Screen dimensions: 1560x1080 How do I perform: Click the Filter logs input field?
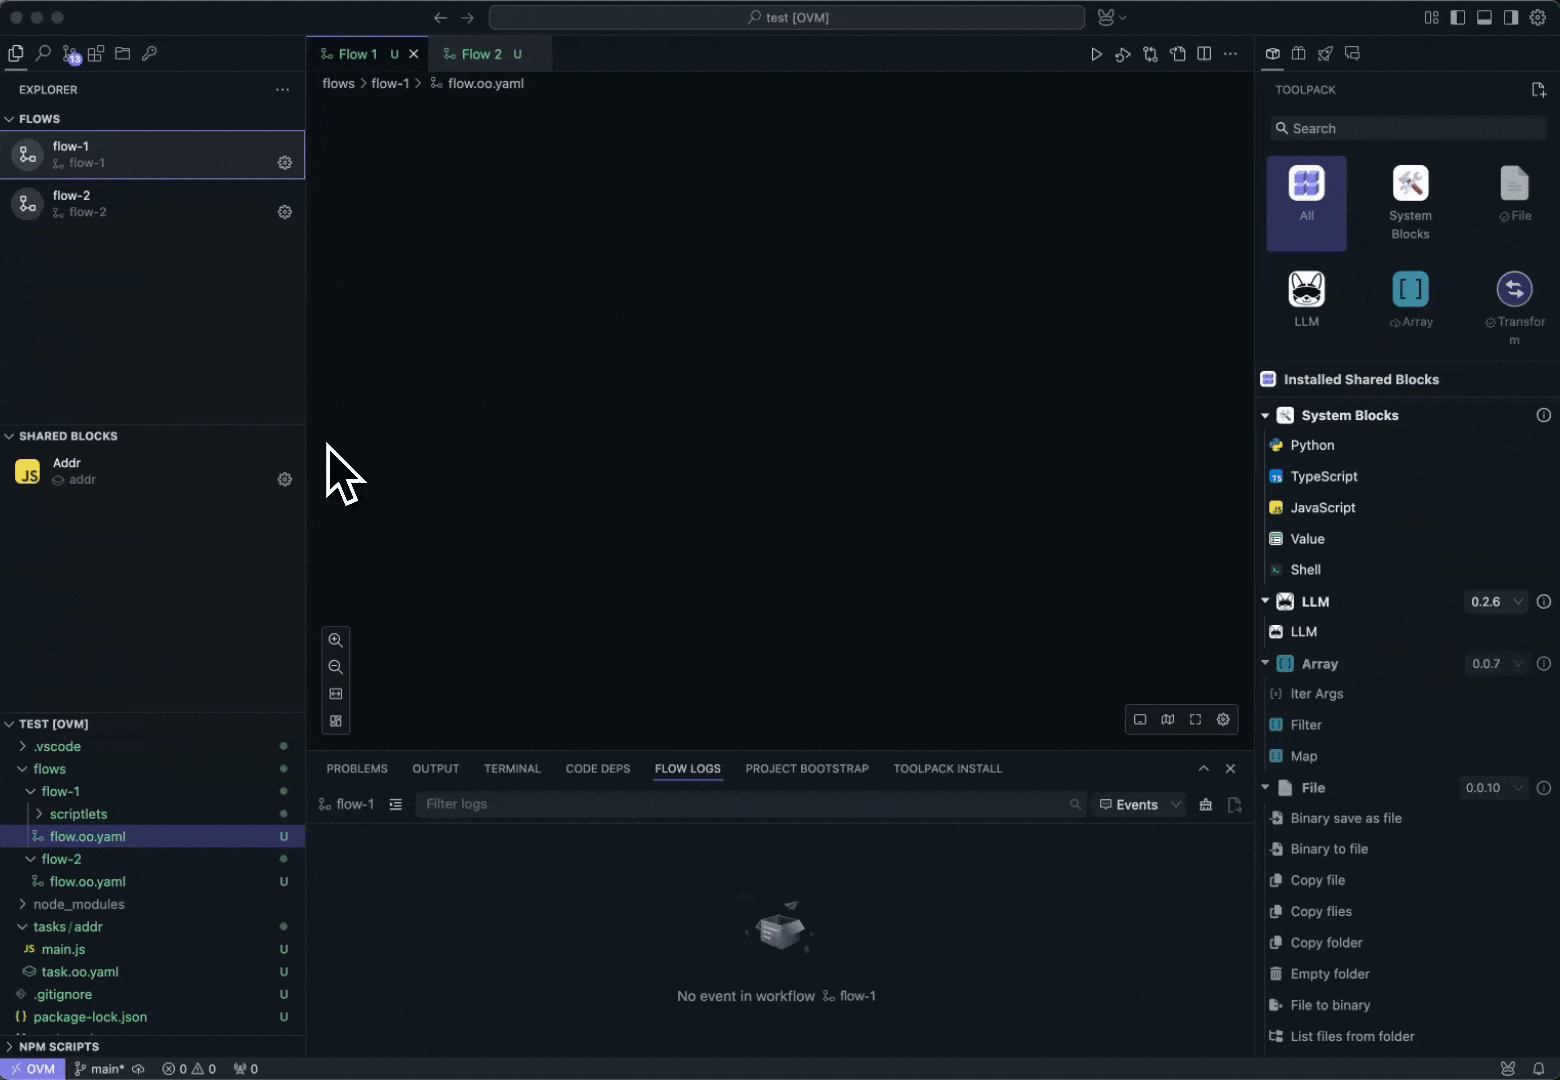tap(740, 804)
